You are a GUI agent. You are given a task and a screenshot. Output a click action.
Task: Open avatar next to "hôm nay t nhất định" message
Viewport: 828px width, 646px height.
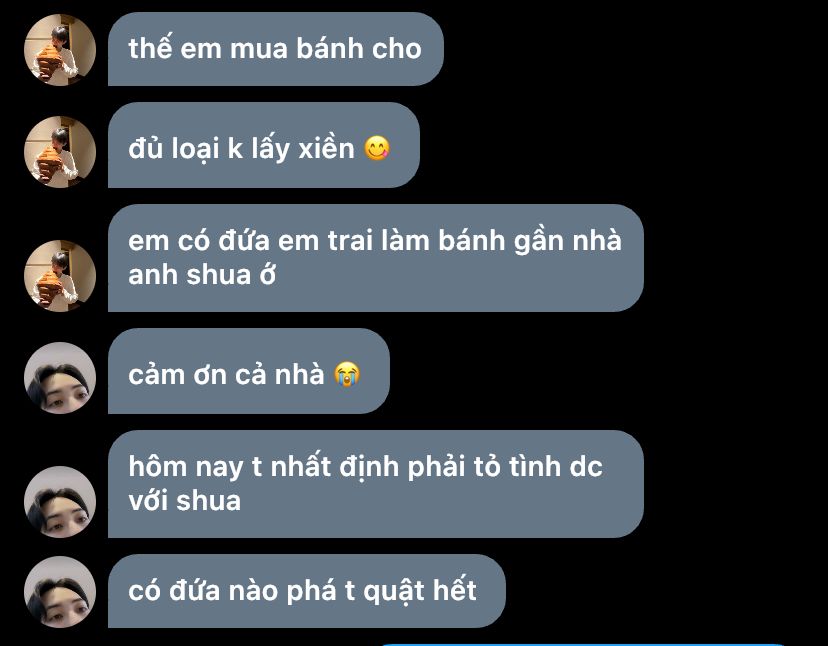[x=60, y=502]
